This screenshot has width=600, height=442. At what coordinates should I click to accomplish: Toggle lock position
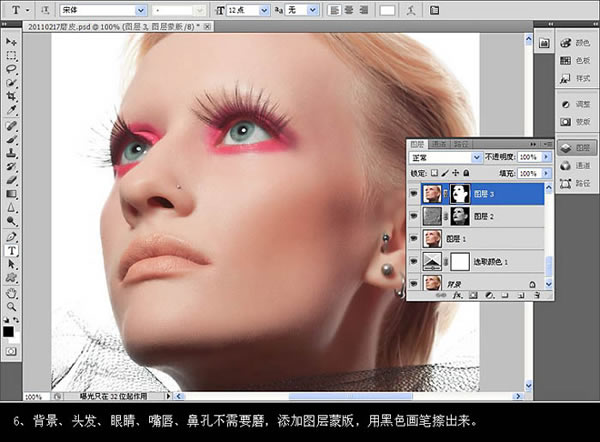[x=455, y=173]
